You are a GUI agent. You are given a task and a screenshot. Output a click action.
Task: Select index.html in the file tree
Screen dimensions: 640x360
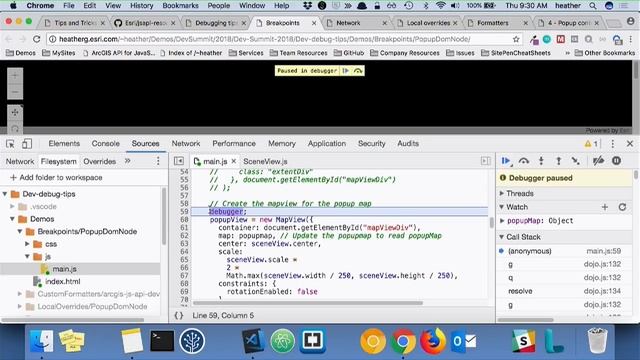click(x=62, y=282)
